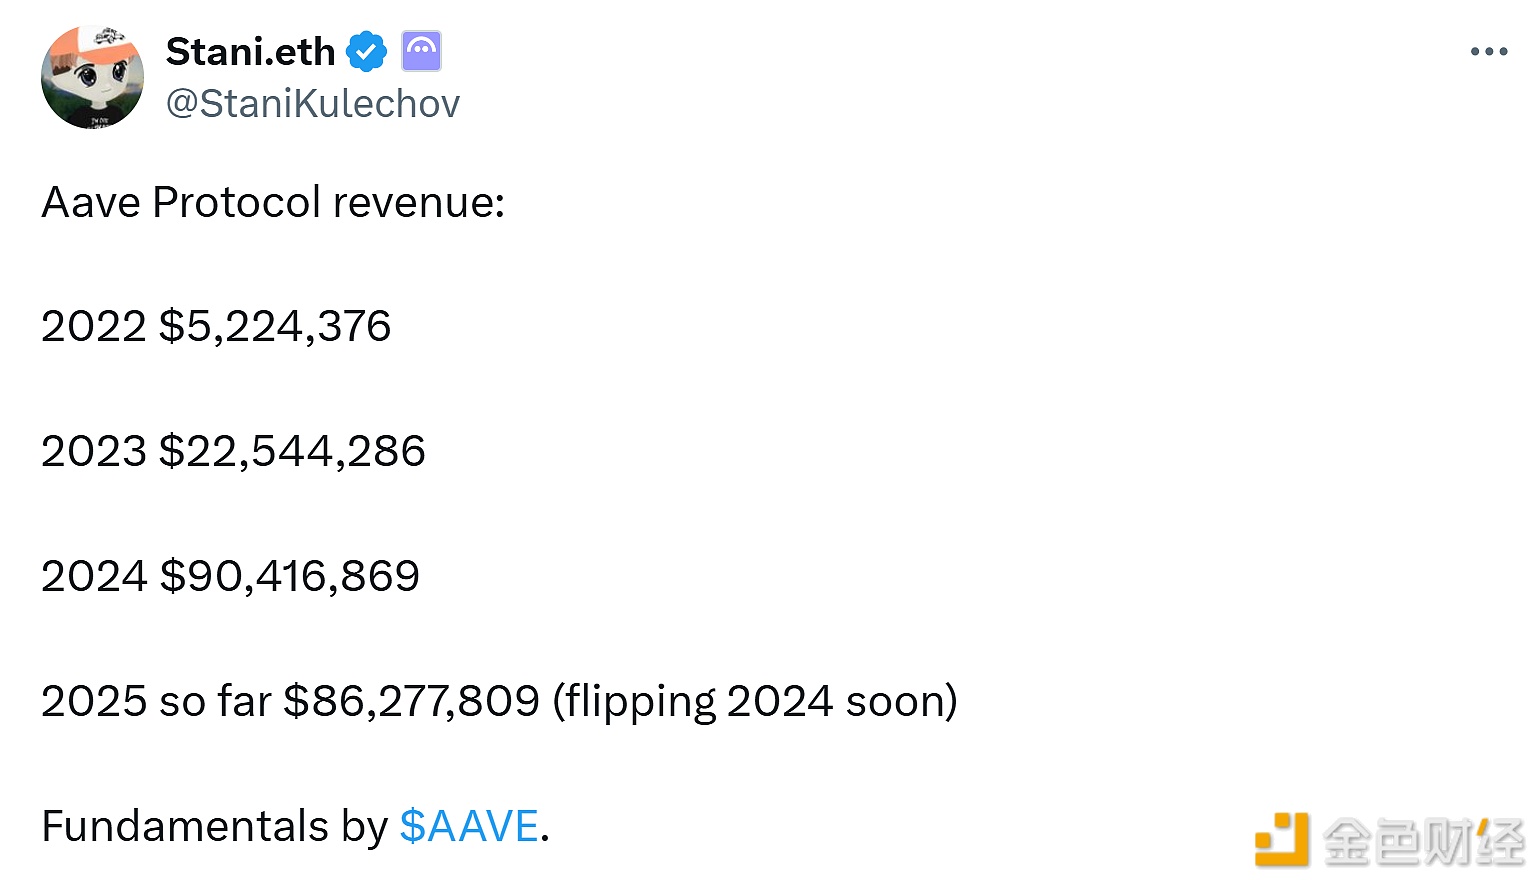
Task: Click the 金色财经 watermark text
Action: pyautogui.click(x=1422, y=841)
